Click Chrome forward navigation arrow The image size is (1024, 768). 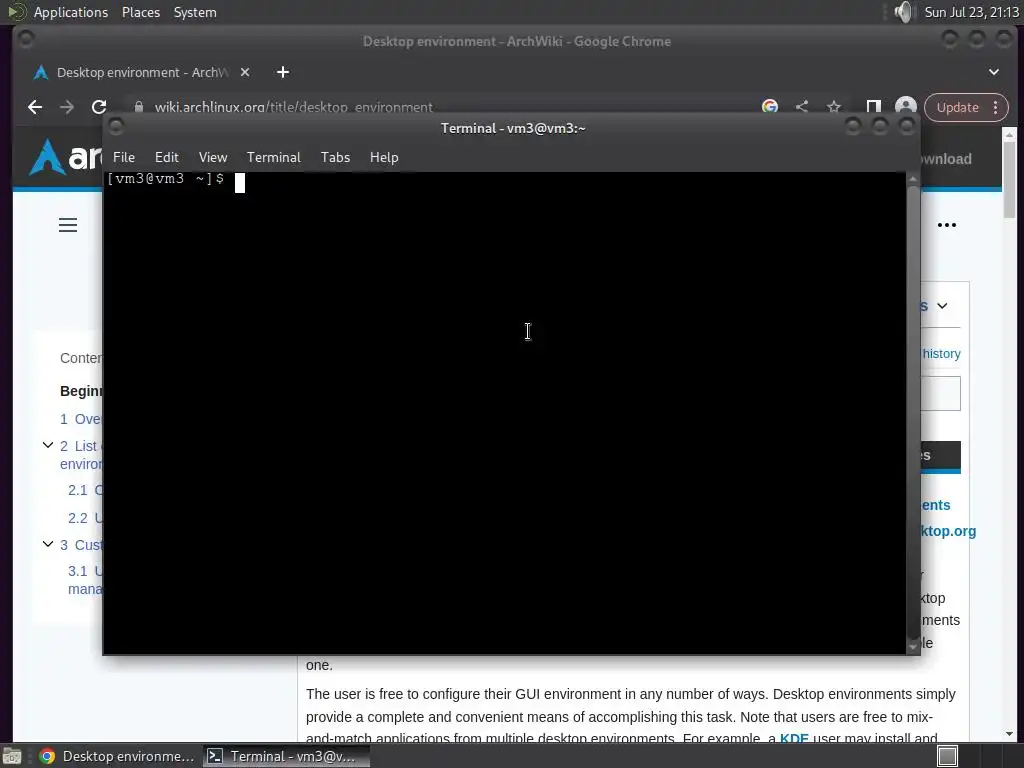click(x=67, y=107)
